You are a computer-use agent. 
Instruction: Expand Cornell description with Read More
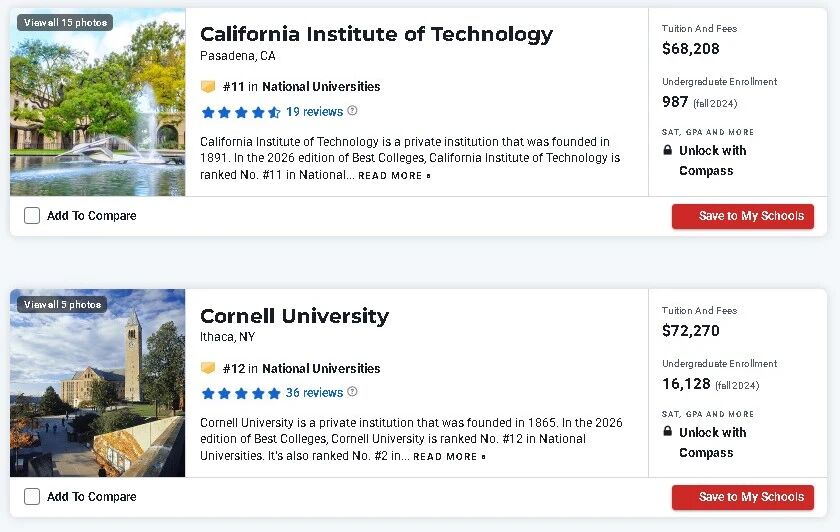[x=449, y=457]
